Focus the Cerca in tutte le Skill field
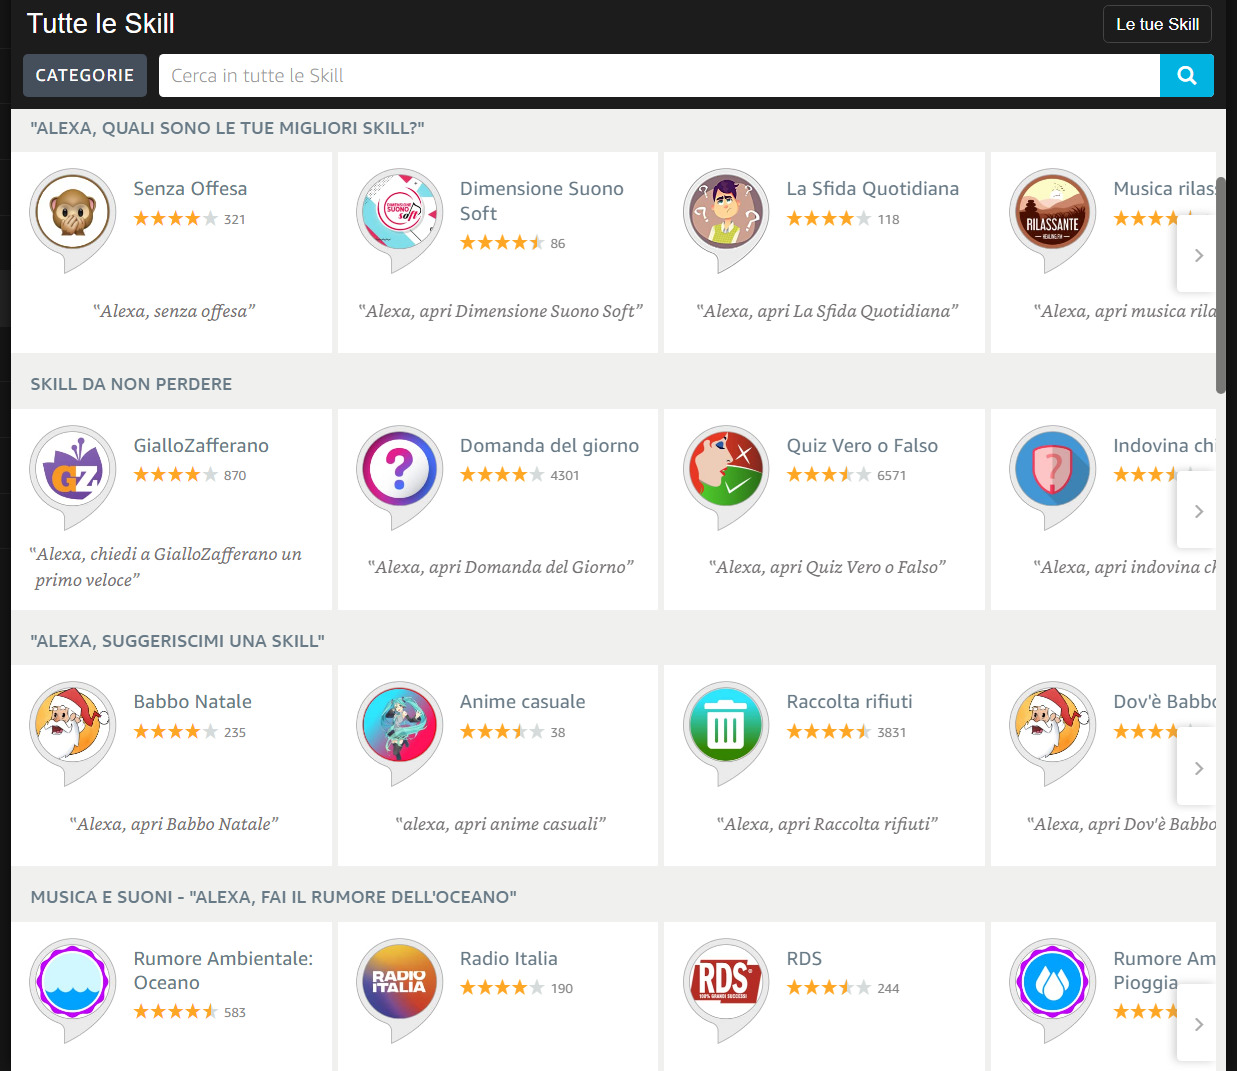 (x=659, y=75)
